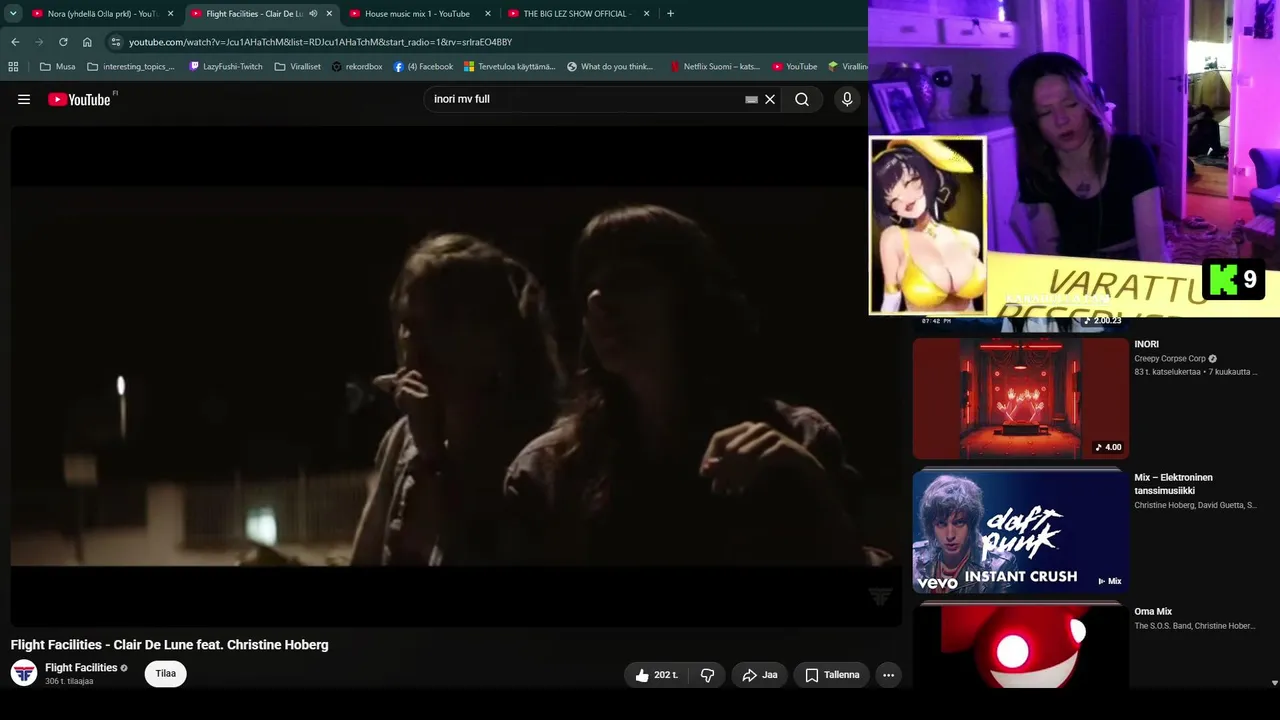1280x720 pixels.
Task: Switch to THE BIG LEZ SHOW tab
Action: click(x=577, y=14)
